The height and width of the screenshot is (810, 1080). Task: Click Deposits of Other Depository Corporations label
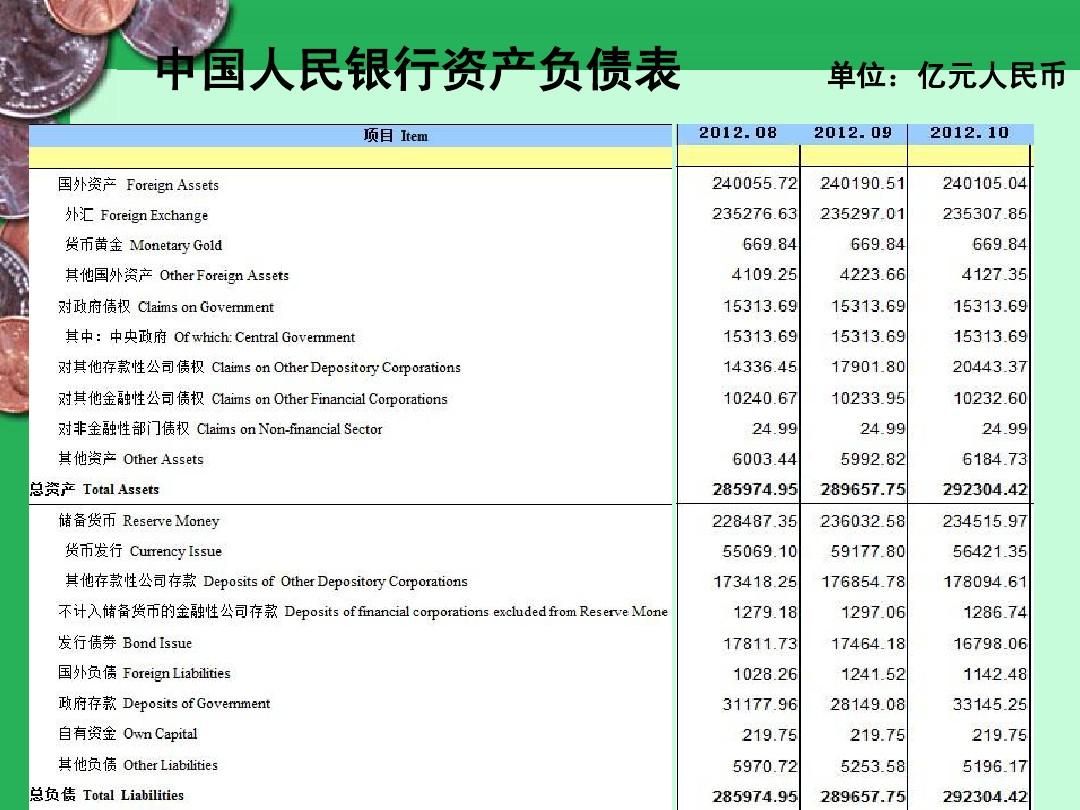pos(267,581)
